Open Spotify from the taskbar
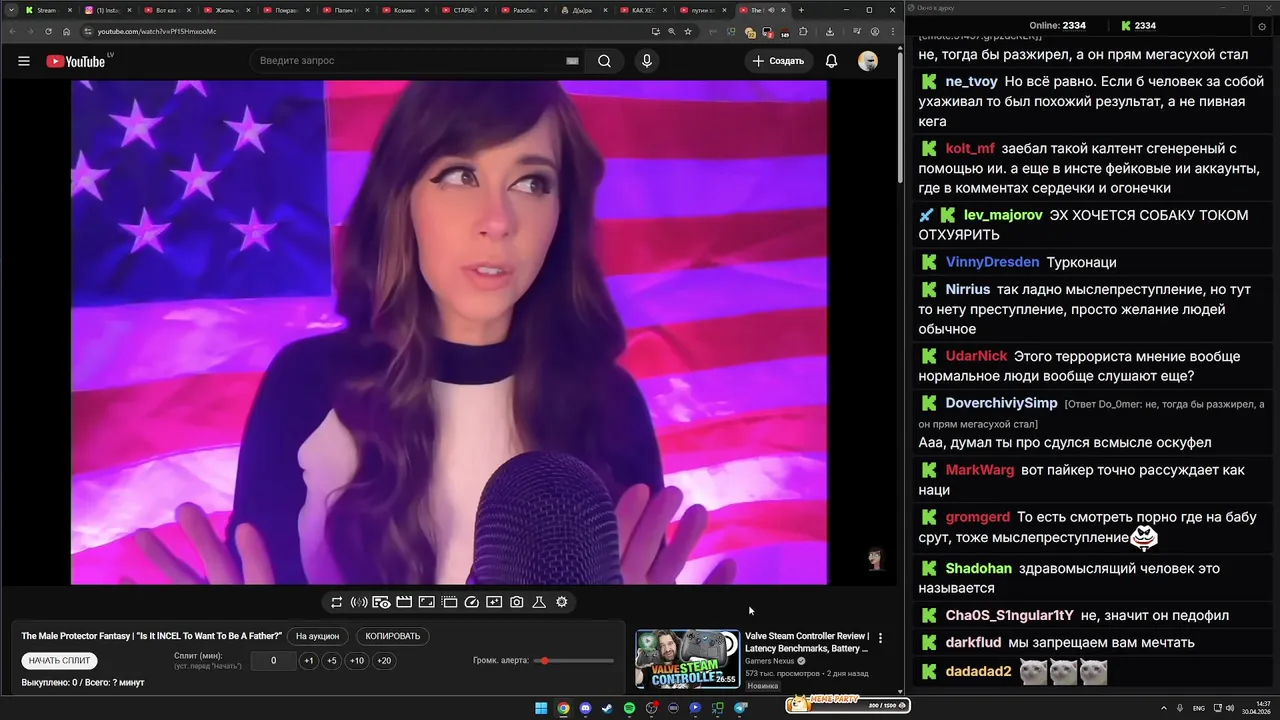The width and height of the screenshot is (1280, 720). (x=629, y=708)
